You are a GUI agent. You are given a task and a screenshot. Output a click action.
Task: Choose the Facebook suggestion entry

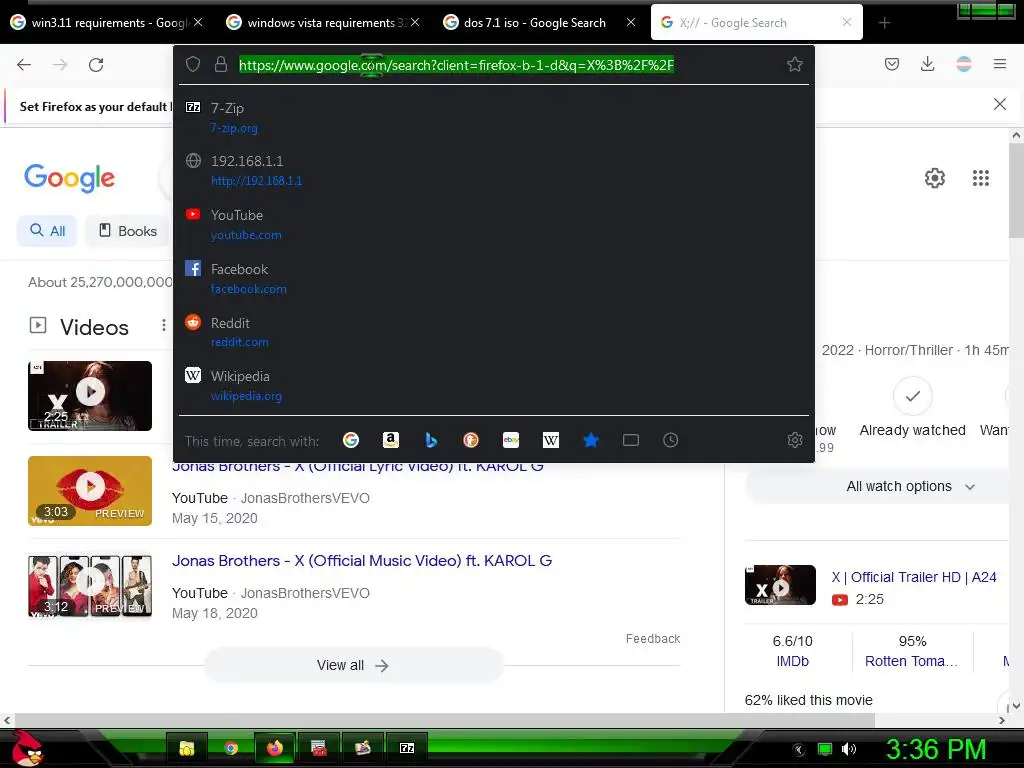tap(494, 279)
